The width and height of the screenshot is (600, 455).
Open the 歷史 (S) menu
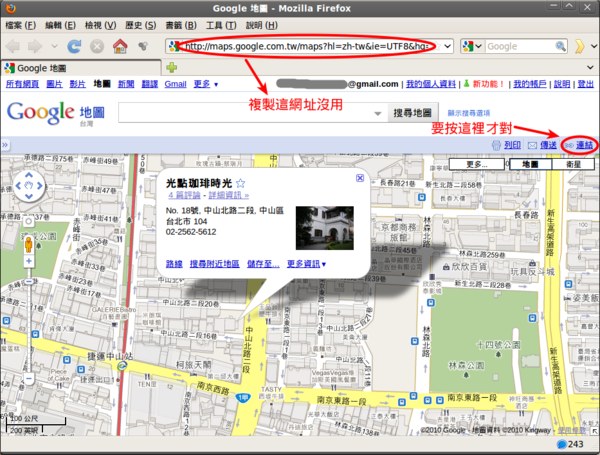pos(140,25)
